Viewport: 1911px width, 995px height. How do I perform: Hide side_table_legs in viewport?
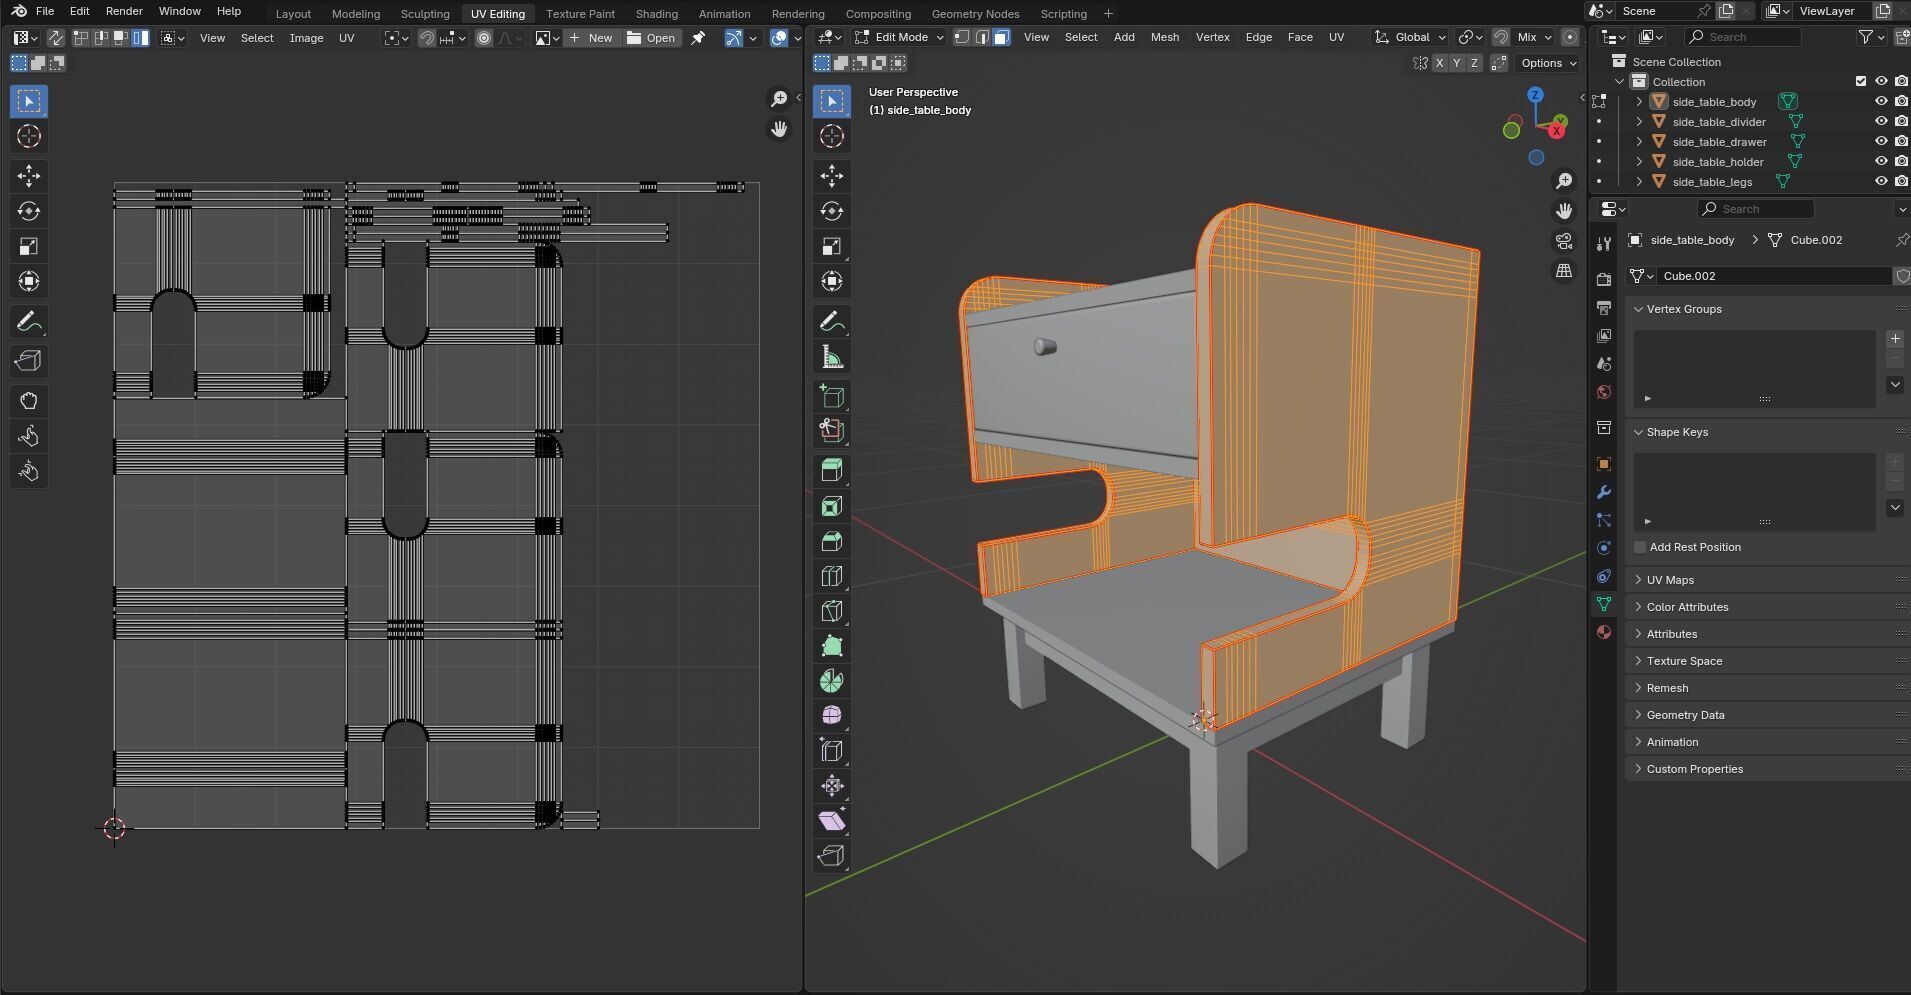pos(1881,181)
